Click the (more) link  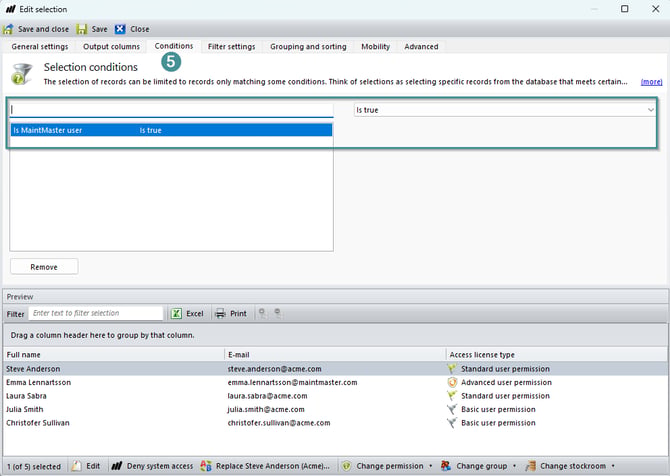tap(652, 82)
